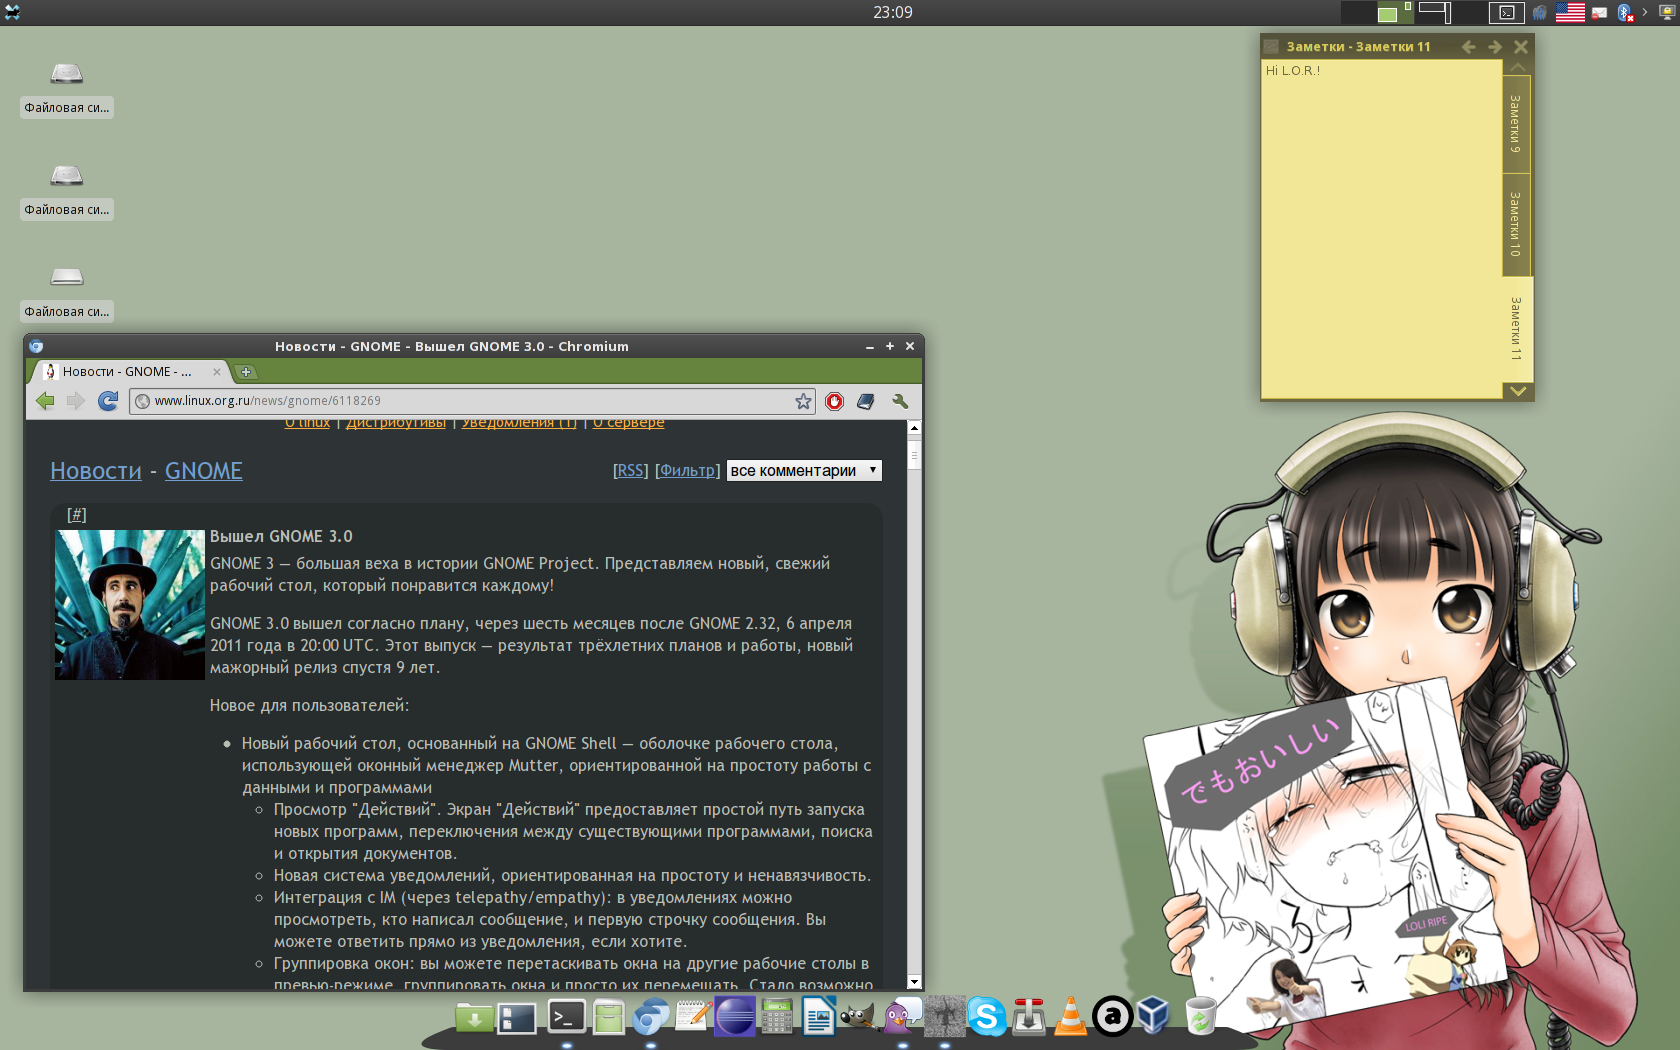
Task: Click the red AdBlock stop icon
Action: (x=835, y=401)
